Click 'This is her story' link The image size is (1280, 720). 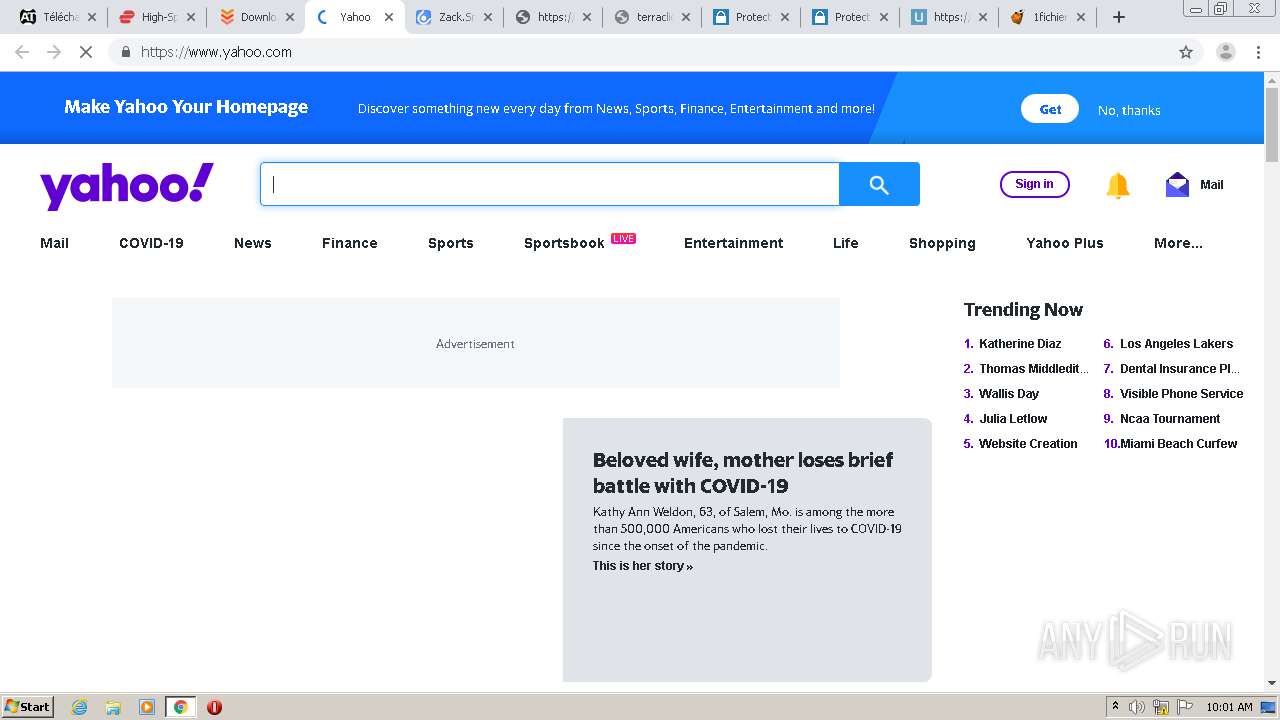click(x=643, y=566)
